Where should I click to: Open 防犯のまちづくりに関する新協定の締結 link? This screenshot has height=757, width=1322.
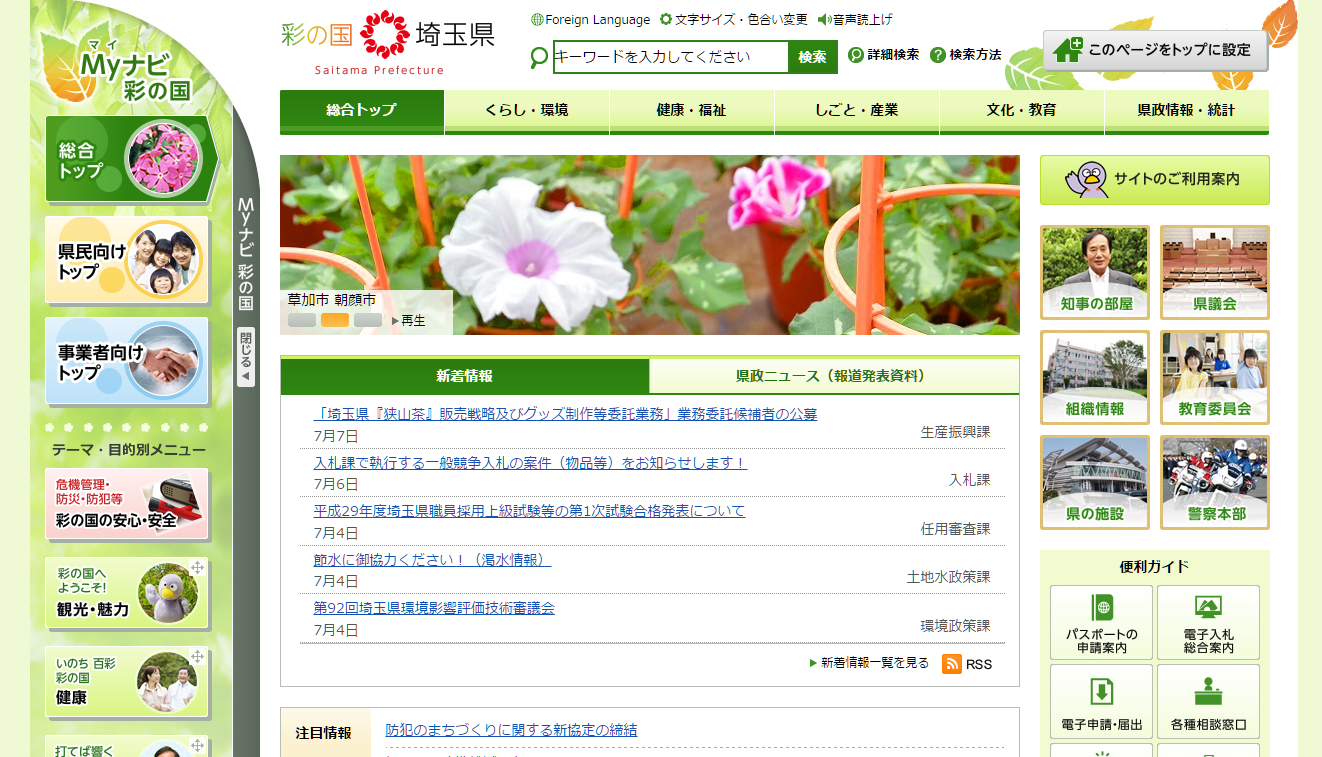tap(511, 730)
